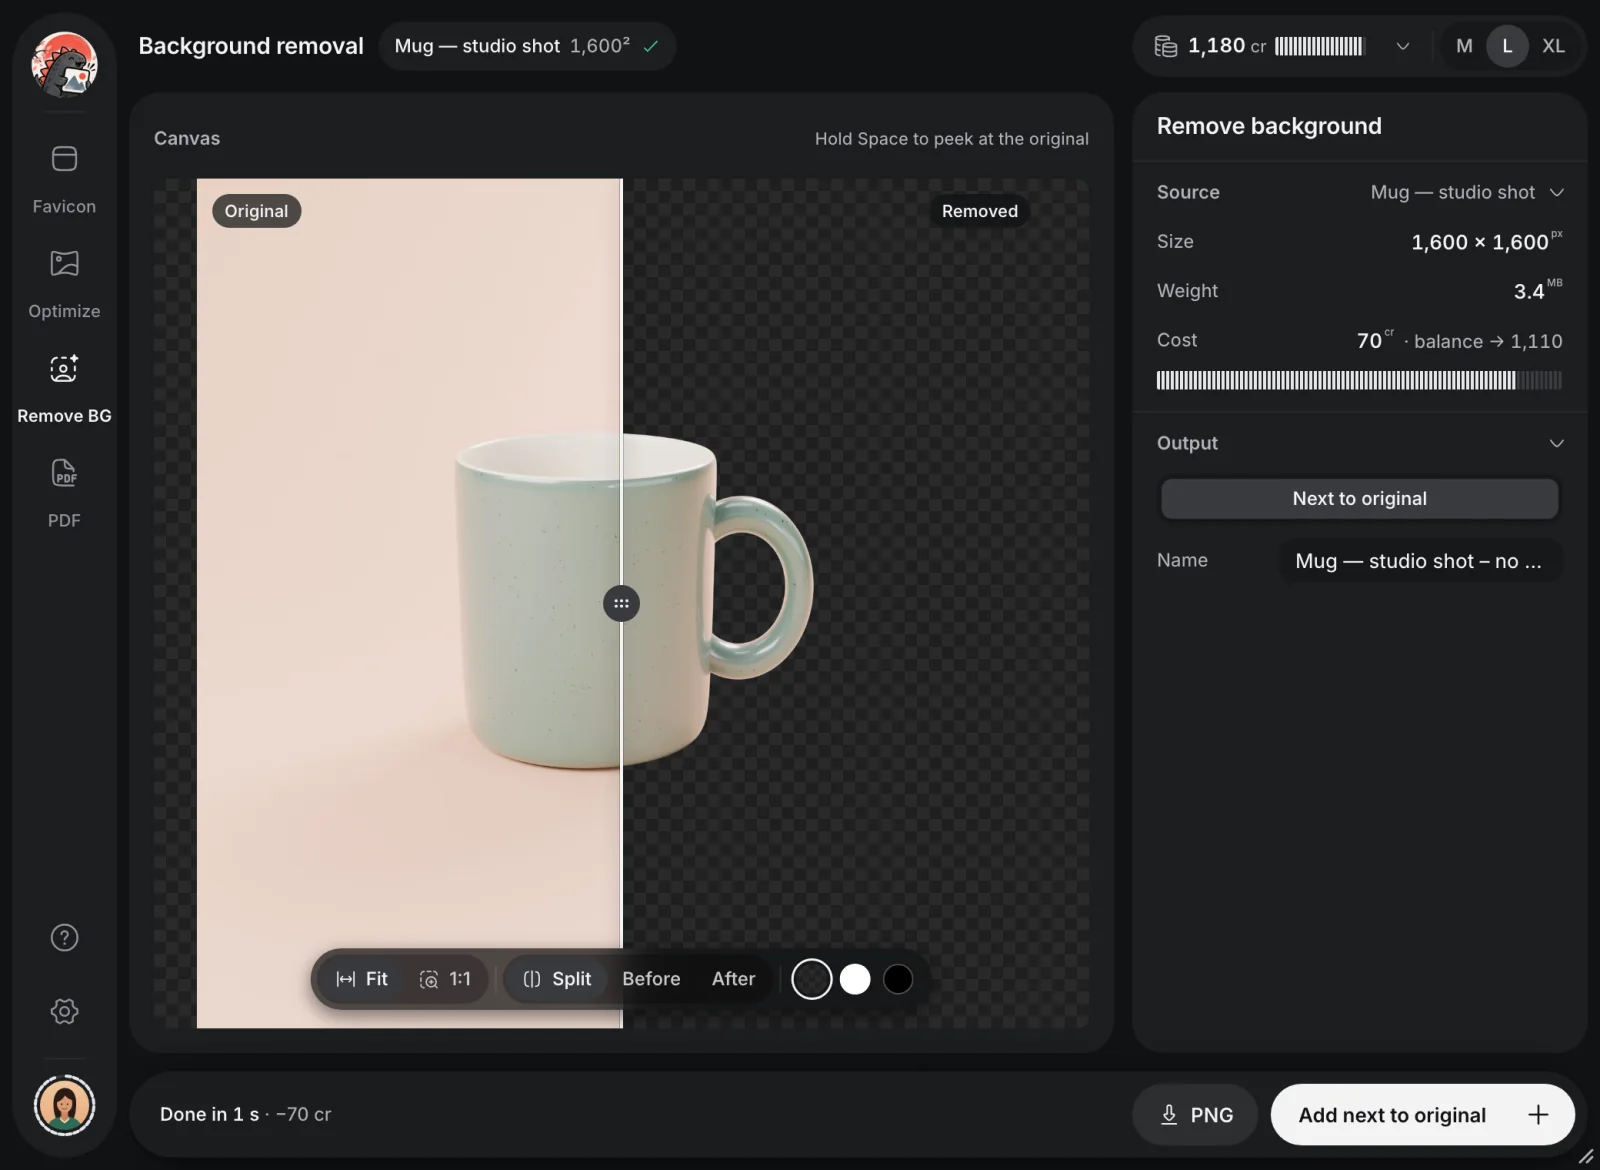Choose size L density

(x=1507, y=46)
